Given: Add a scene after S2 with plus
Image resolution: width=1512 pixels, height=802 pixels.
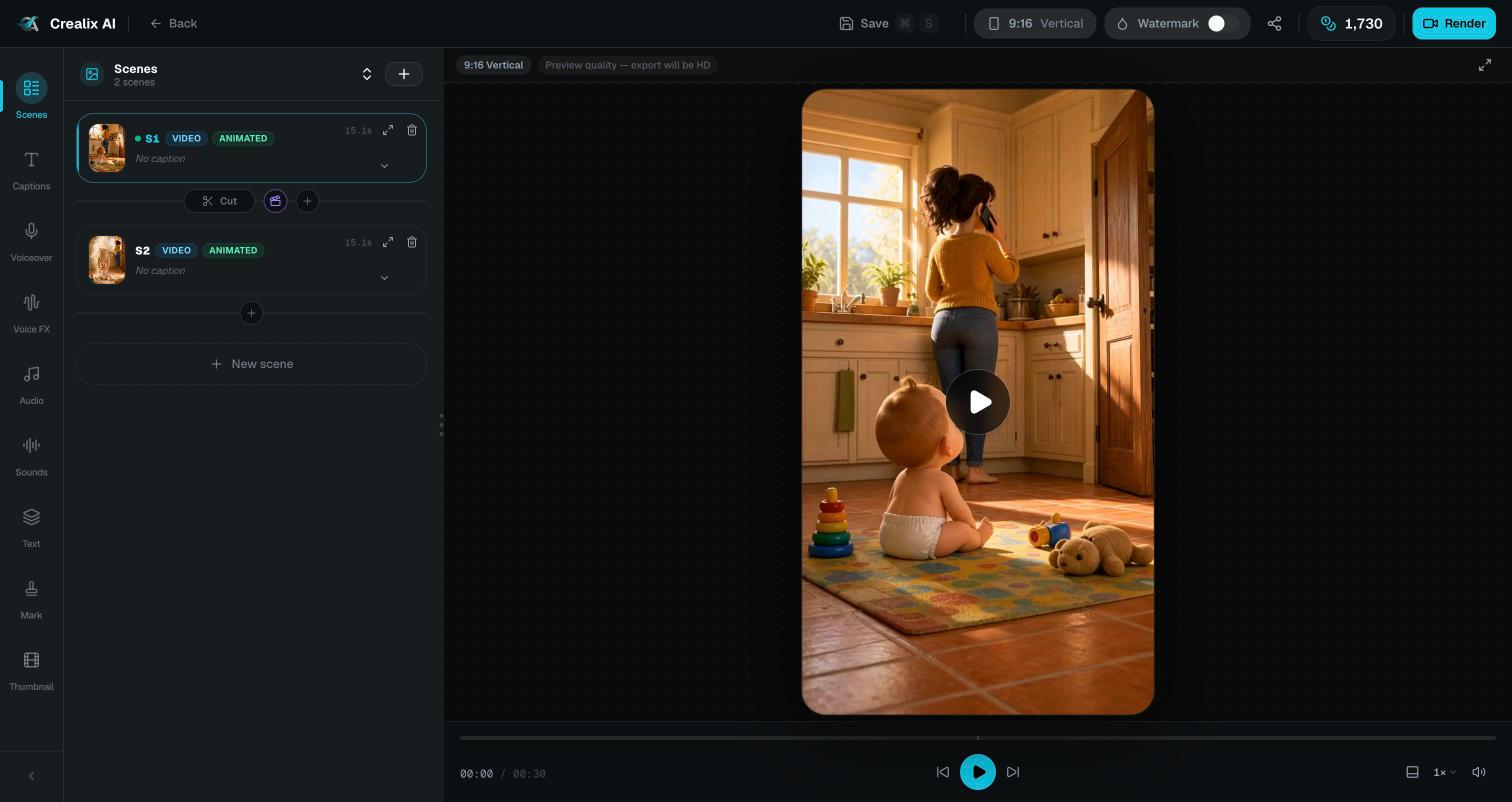Looking at the screenshot, I should point(251,313).
